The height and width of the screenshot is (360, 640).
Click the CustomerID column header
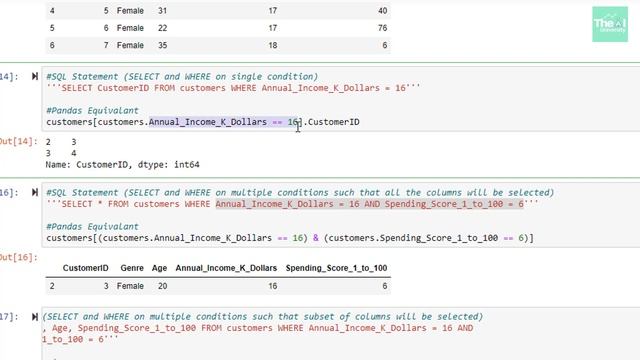click(85, 268)
